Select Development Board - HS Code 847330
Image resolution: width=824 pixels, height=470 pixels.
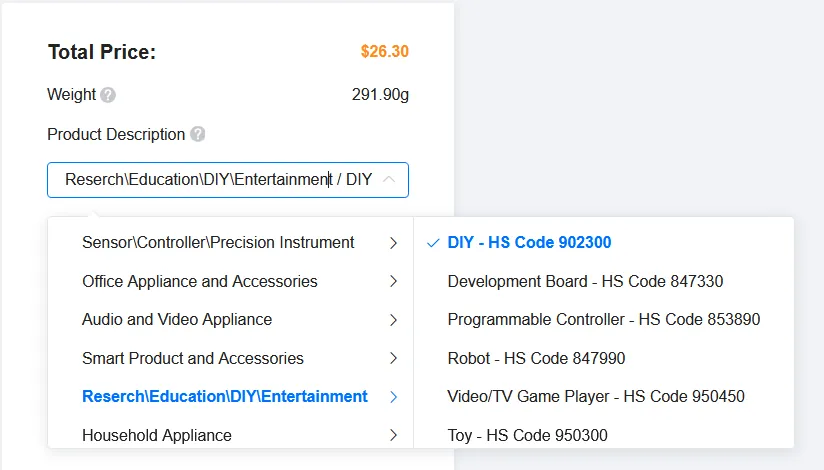[585, 282]
